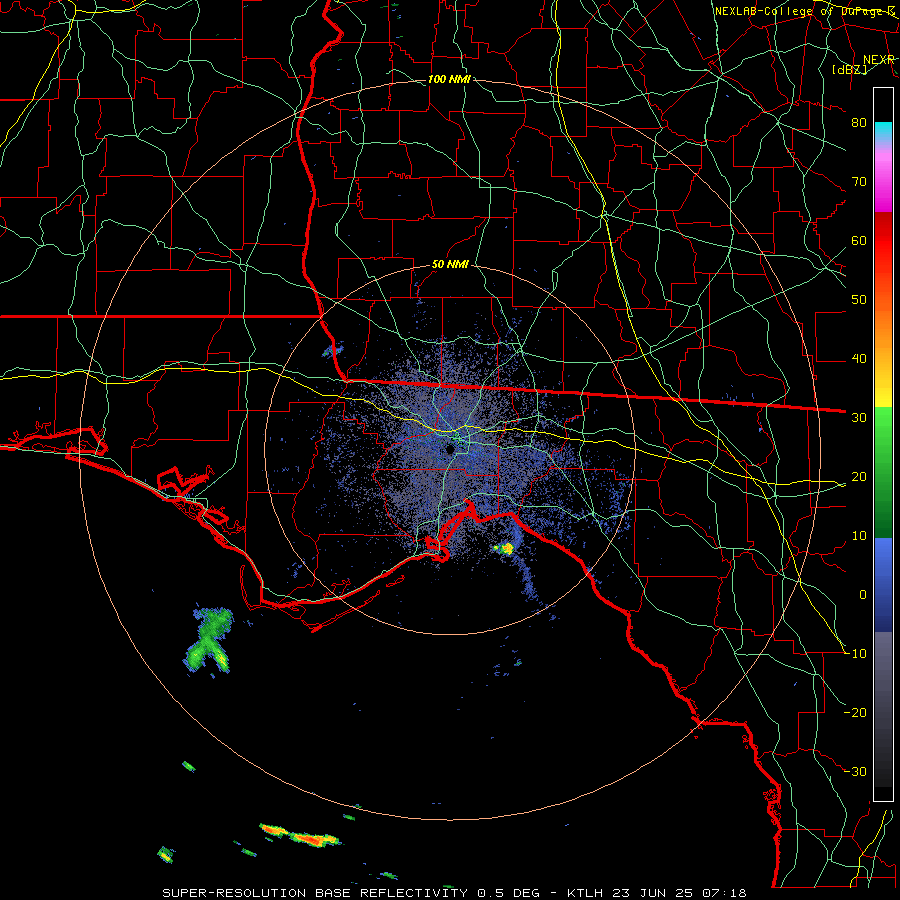The height and width of the screenshot is (900, 900).
Task: Click the small blue echo near the state border west of the radar
Action: coord(333,350)
